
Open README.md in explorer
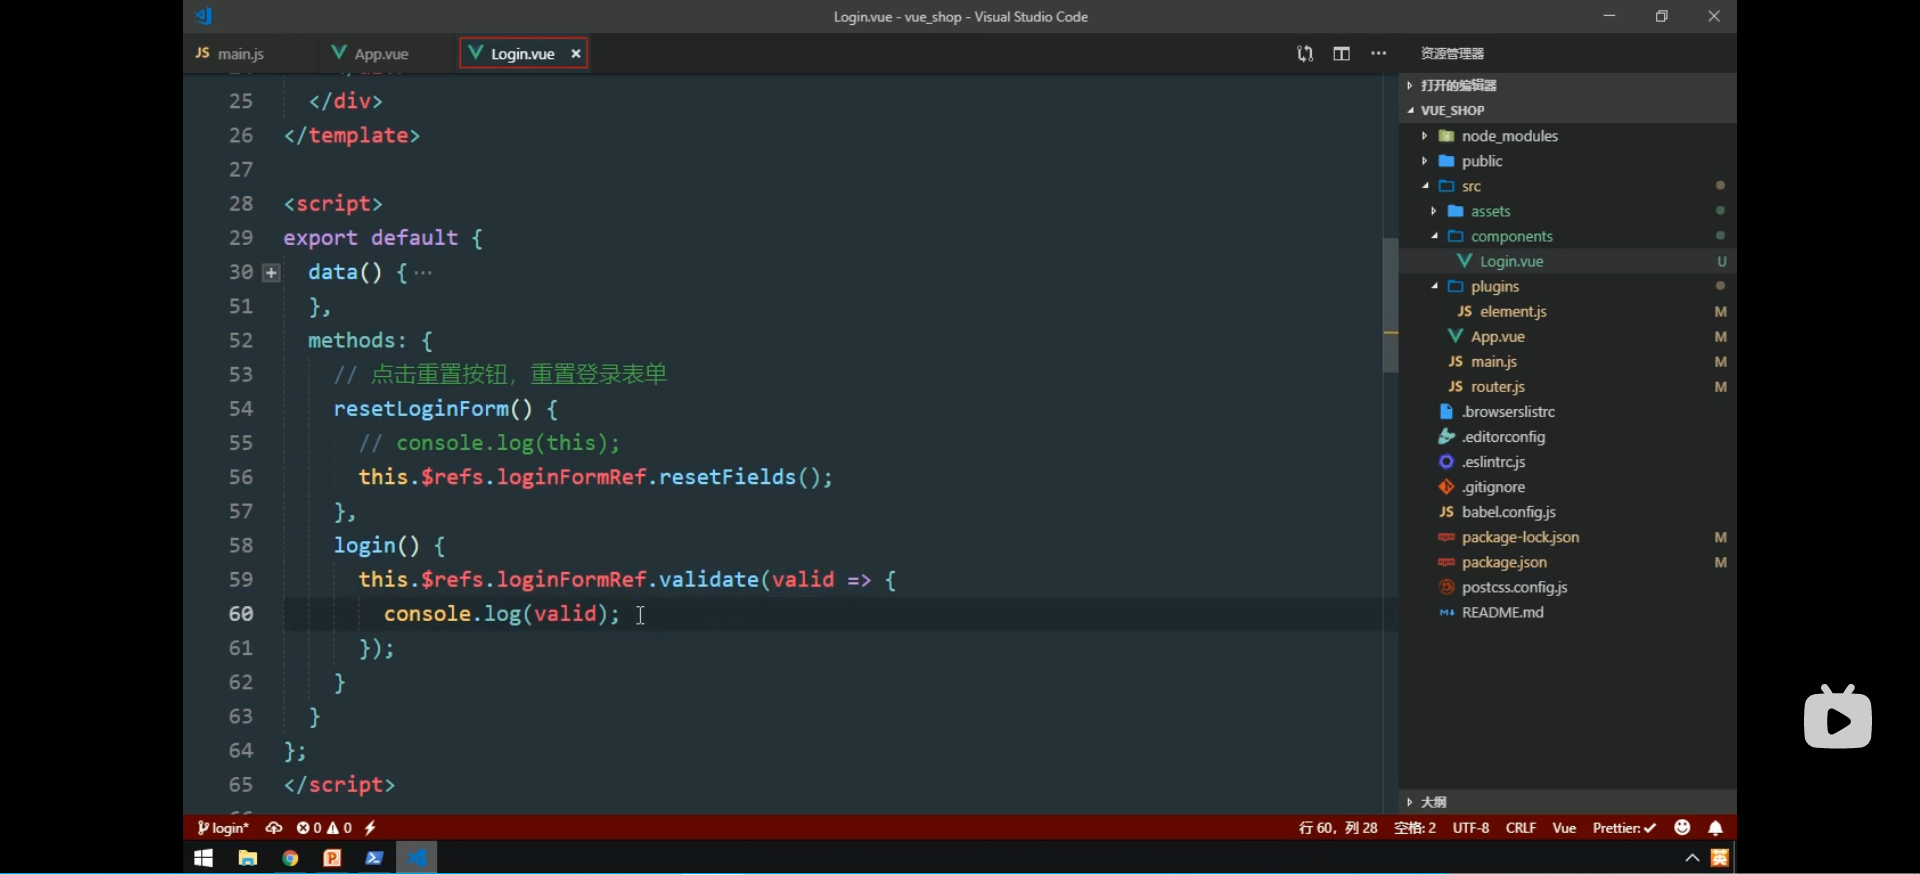[1567, 612]
